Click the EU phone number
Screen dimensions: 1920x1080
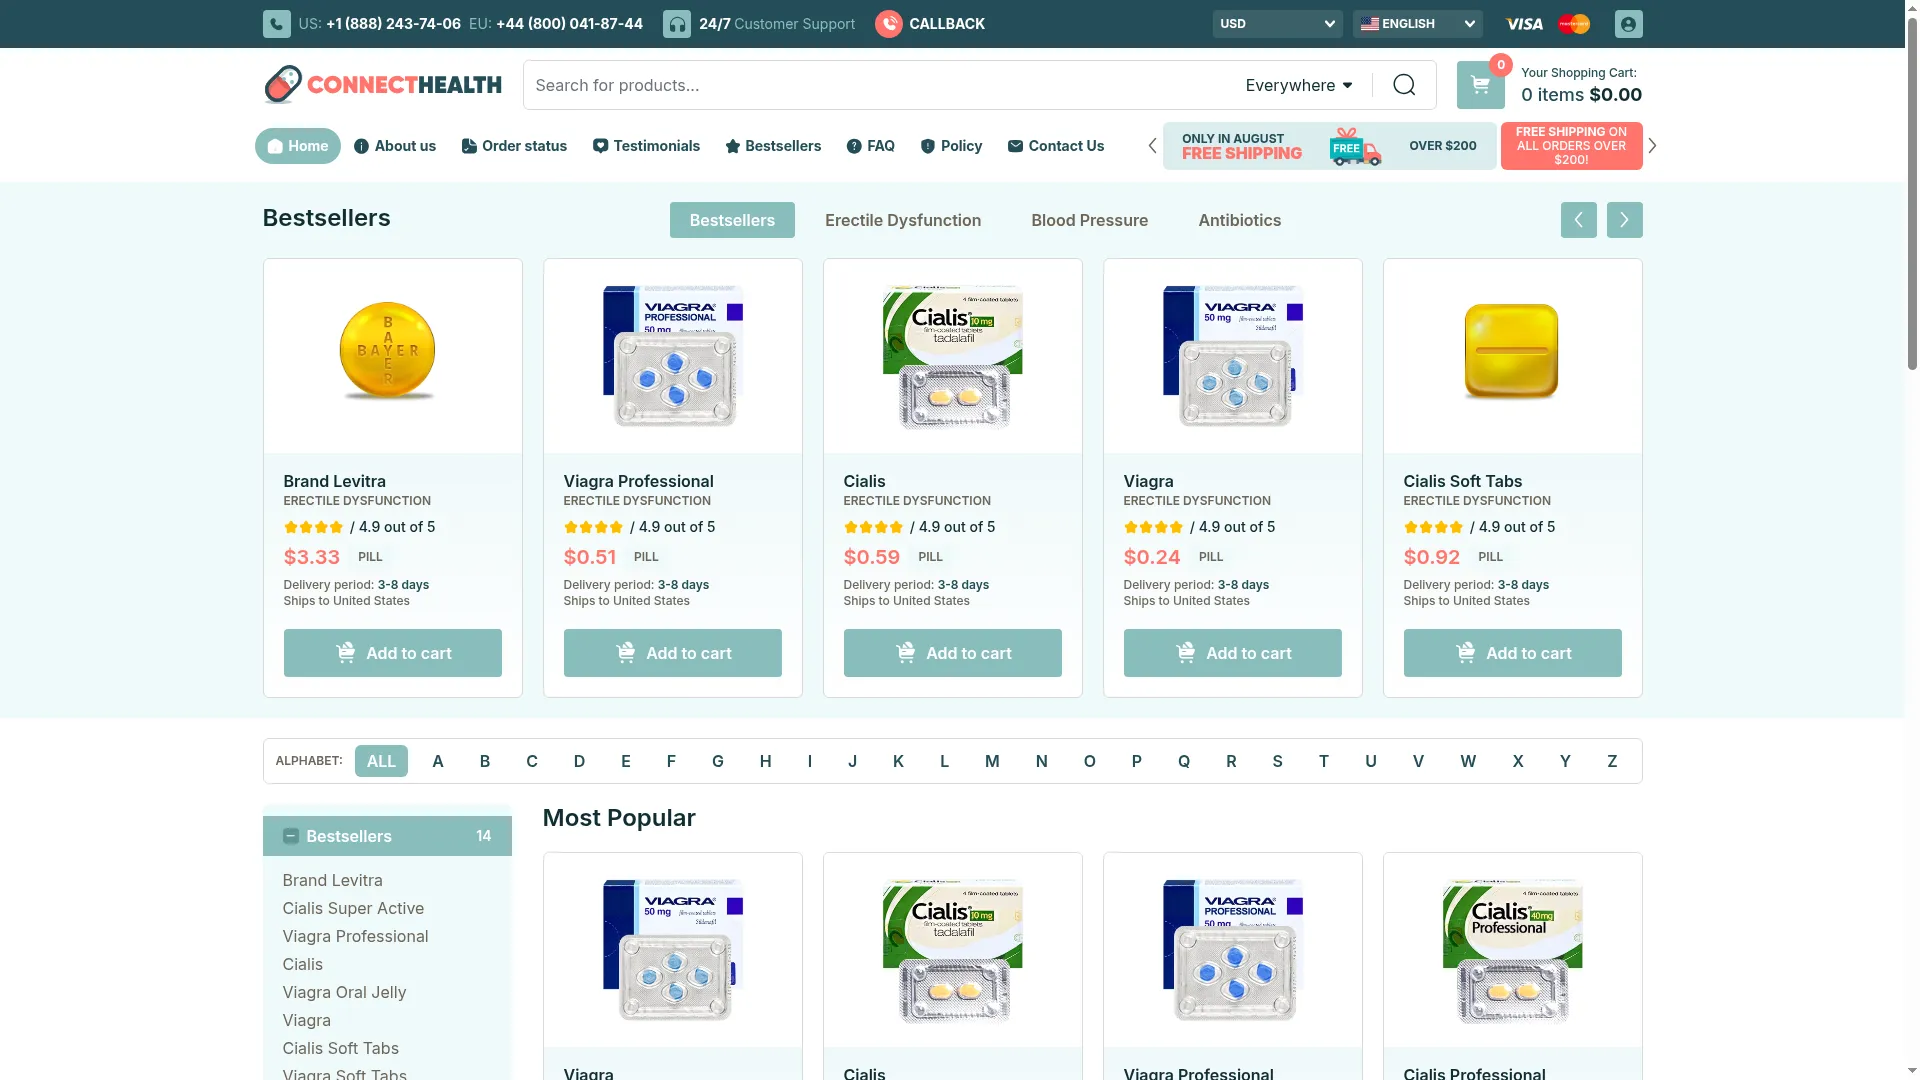point(569,24)
